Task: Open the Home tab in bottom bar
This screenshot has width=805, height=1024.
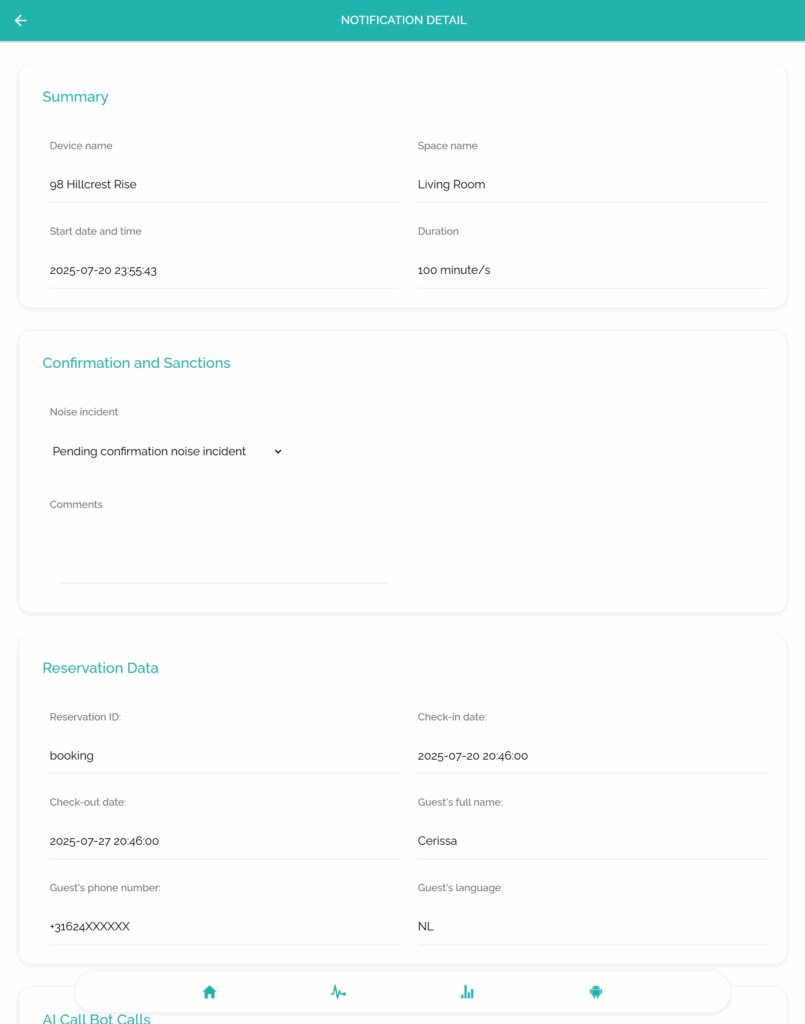Action: click(x=209, y=992)
